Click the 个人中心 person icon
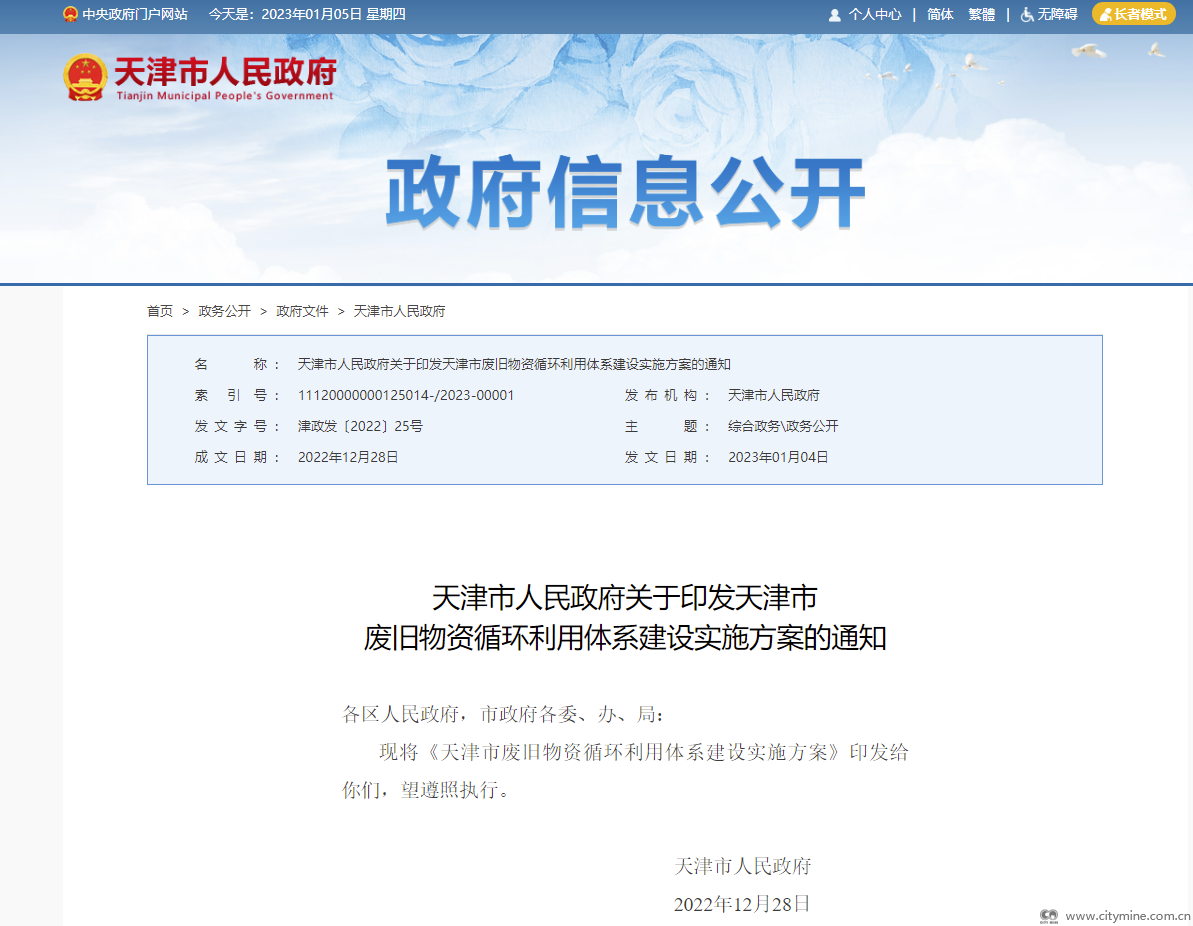The width and height of the screenshot is (1193, 926). (x=834, y=15)
